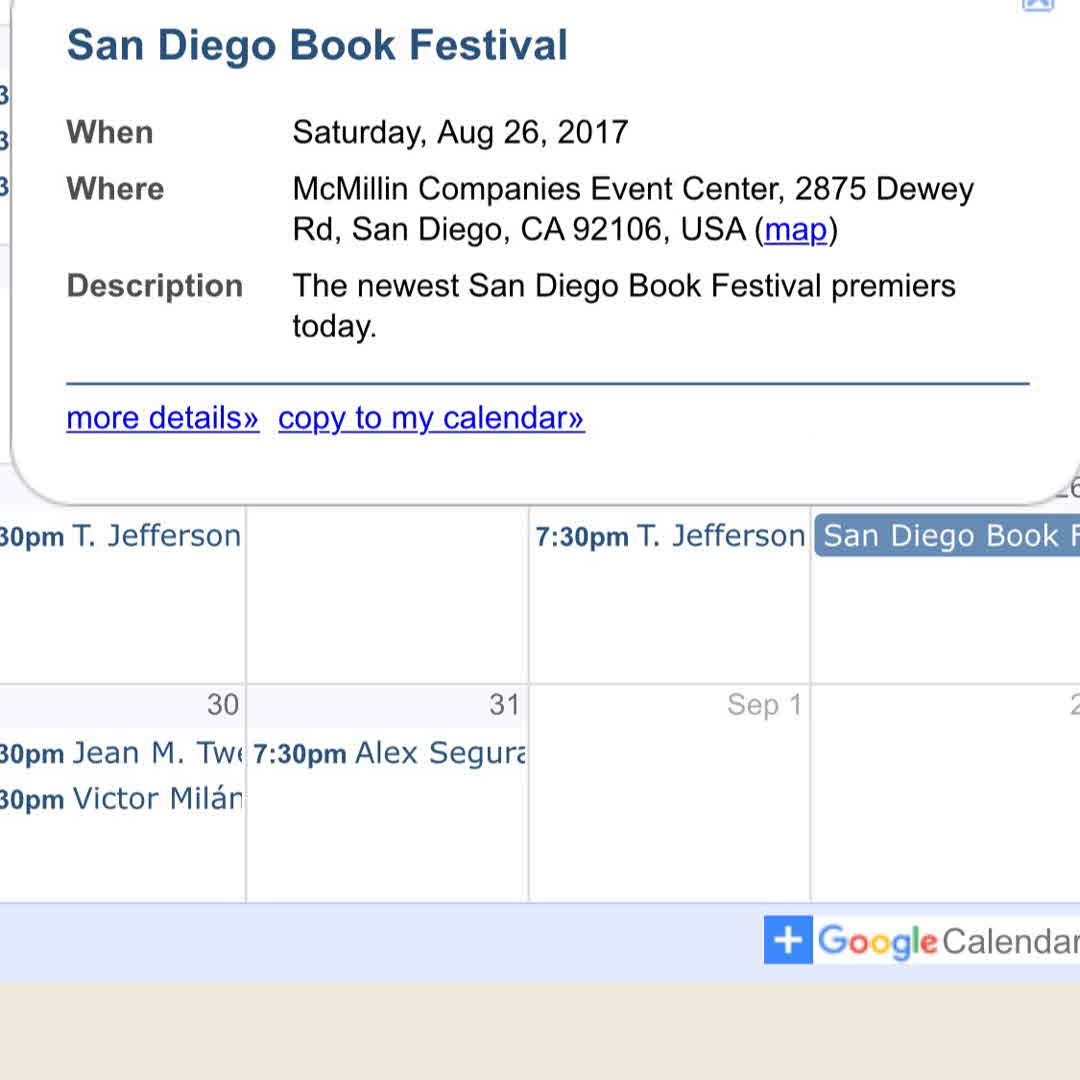This screenshot has height=1080, width=1080.
Task: Select the San Diego Book event chip
Action: coord(946,536)
